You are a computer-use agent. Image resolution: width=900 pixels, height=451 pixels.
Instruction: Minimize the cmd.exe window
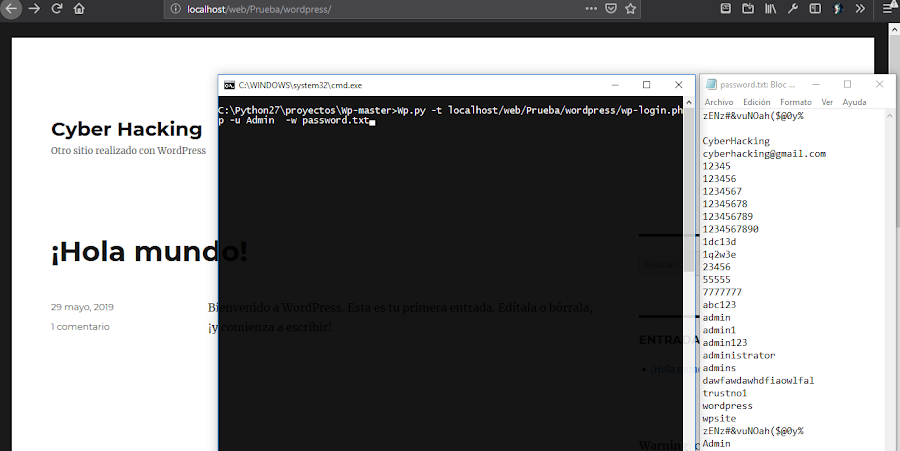pyautogui.click(x=615, y=85)
